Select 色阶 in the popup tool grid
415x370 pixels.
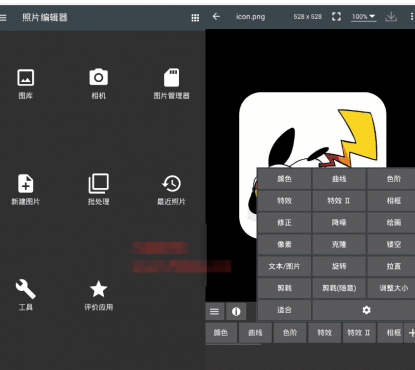(393, 179)
